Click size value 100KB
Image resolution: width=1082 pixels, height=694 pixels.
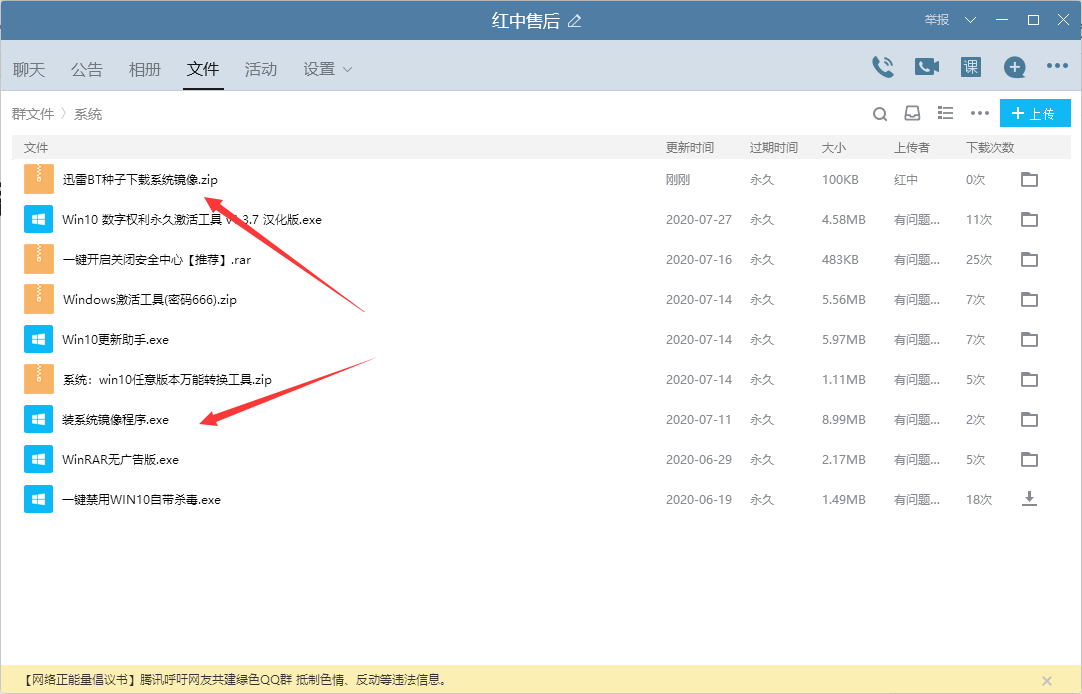coord(840,179)
